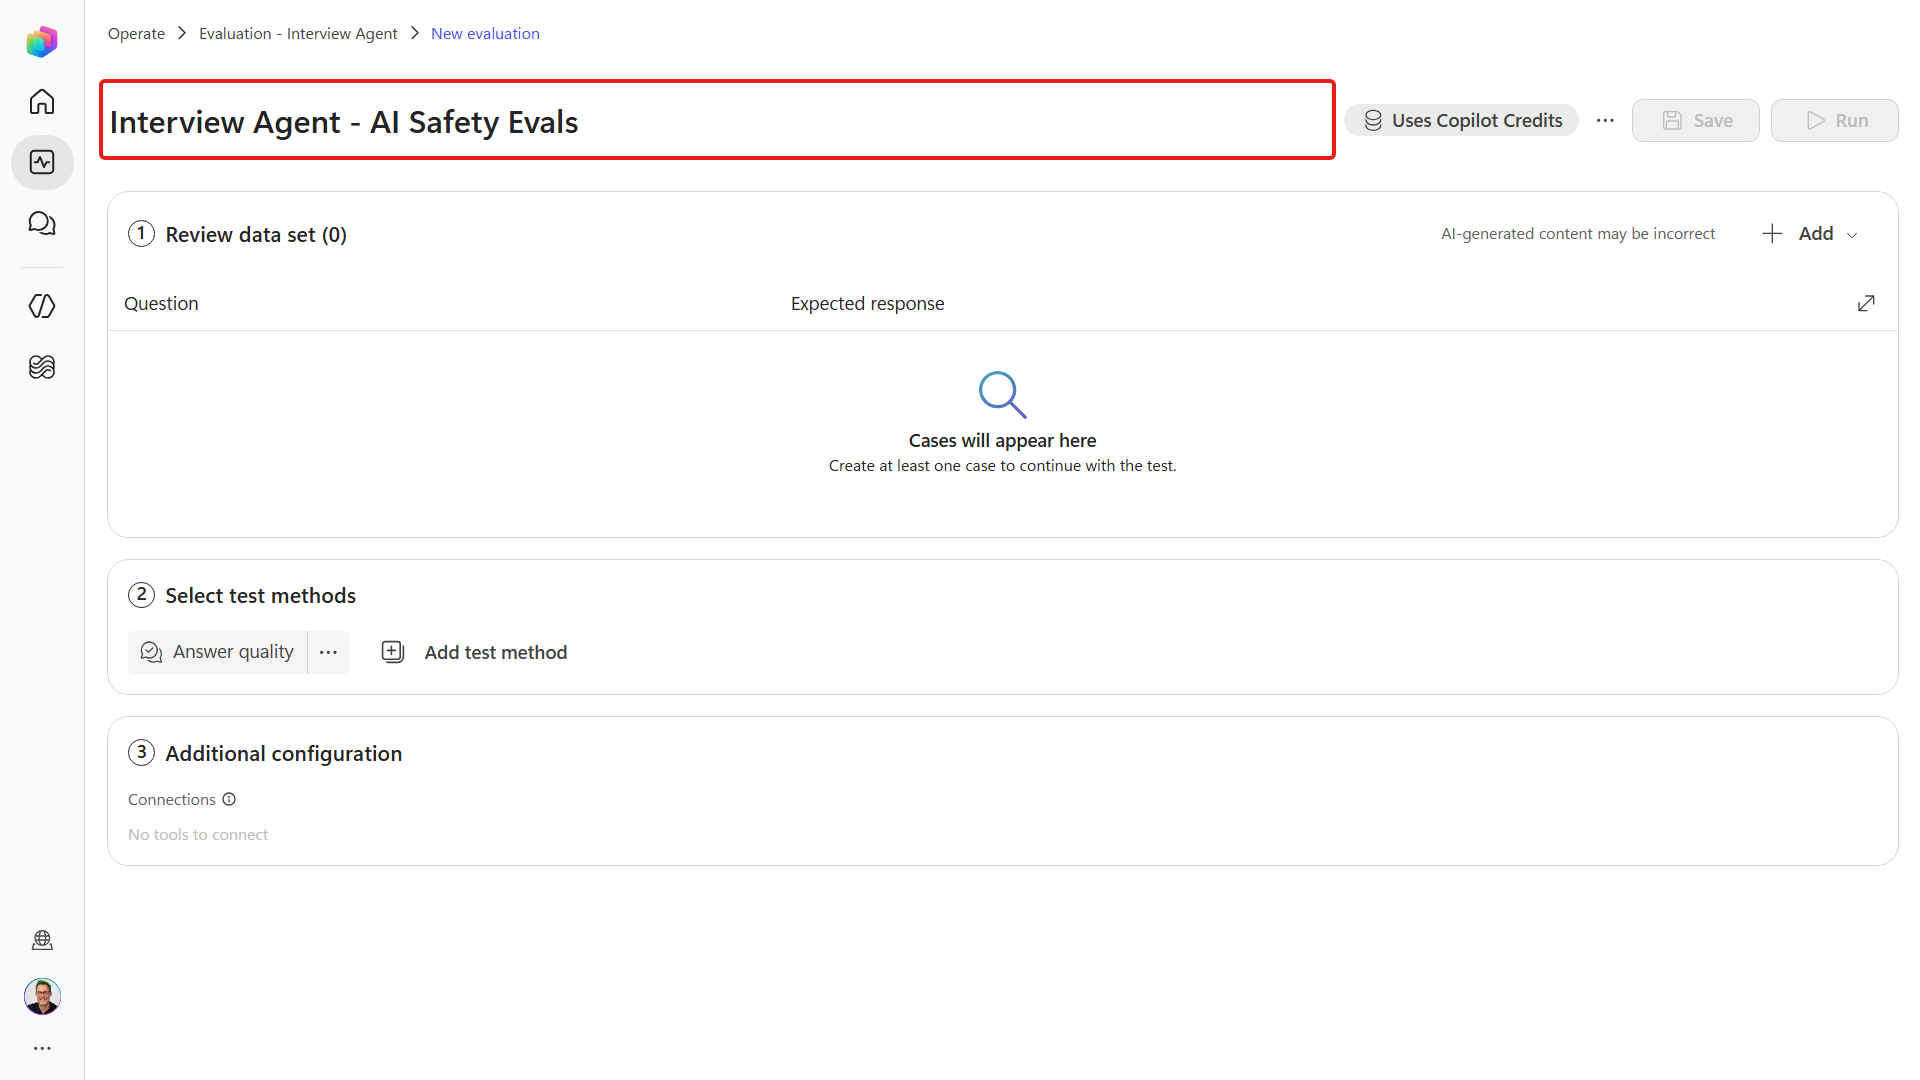The width and height of the screenshot is (1920, 1080).
Task: Open the activity monitor sidebar icon
Action: coord(42,162)
